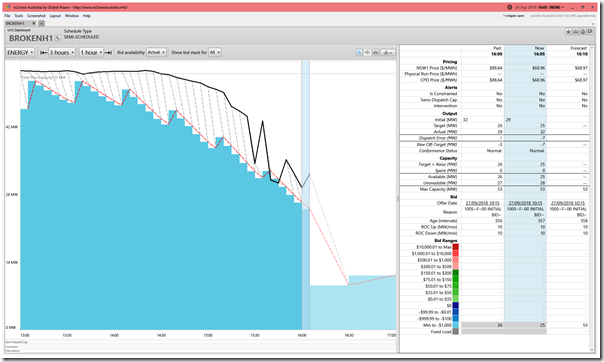Add a new tab with plus button
Viewport: 604px width, 362px height.
pos(41,23)
